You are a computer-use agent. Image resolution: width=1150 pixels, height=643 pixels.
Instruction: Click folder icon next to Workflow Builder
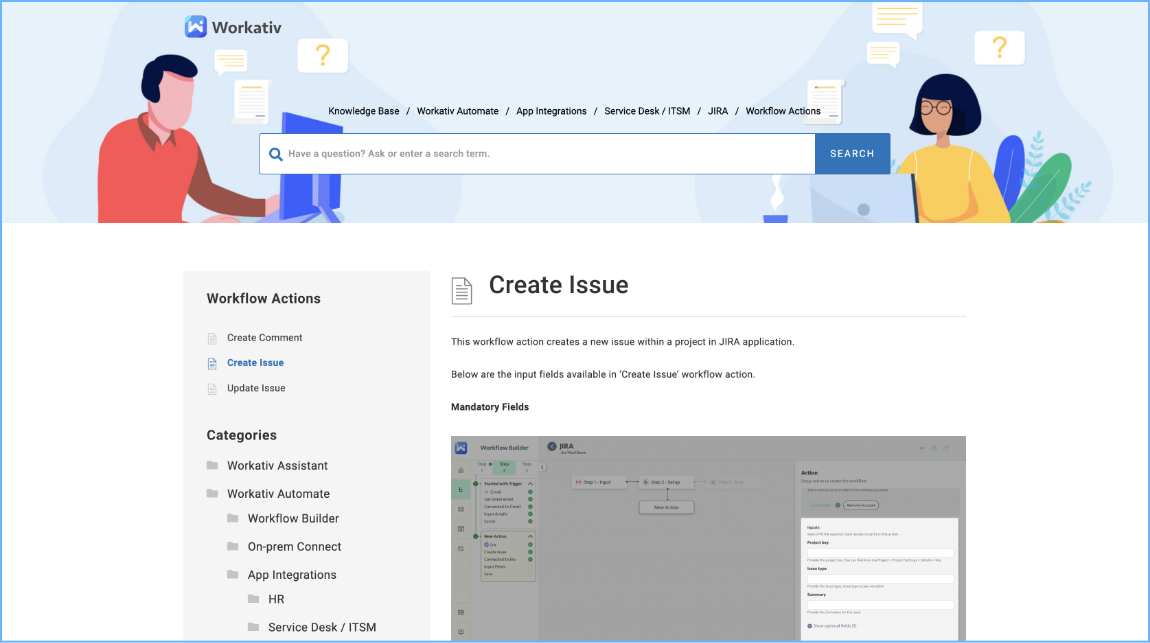click(233, 518)
